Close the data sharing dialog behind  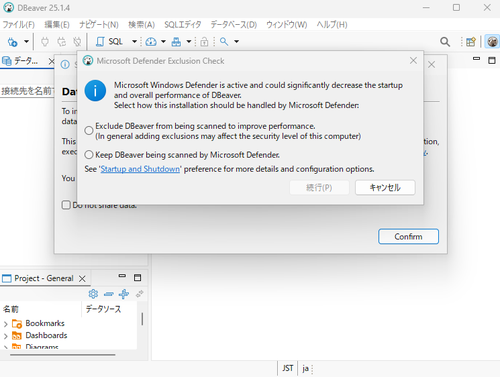431,65
